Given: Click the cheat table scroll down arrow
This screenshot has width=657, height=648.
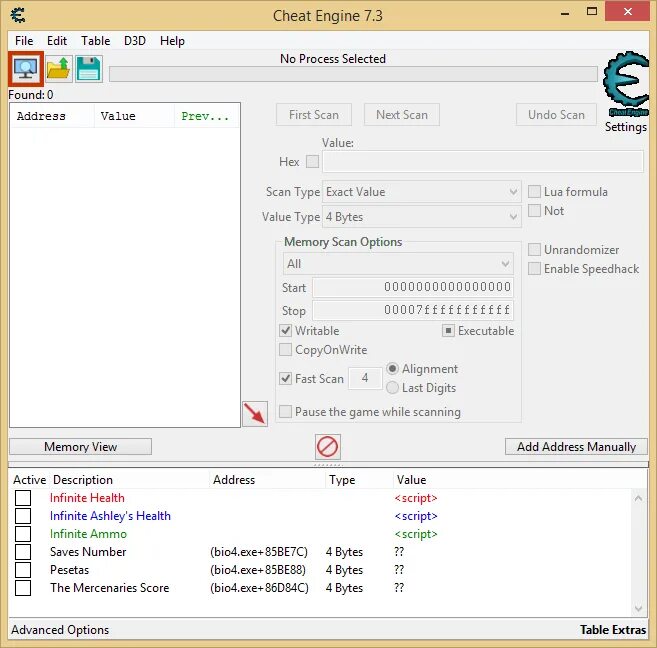Looking at the screenshot, I should (639, 608).
